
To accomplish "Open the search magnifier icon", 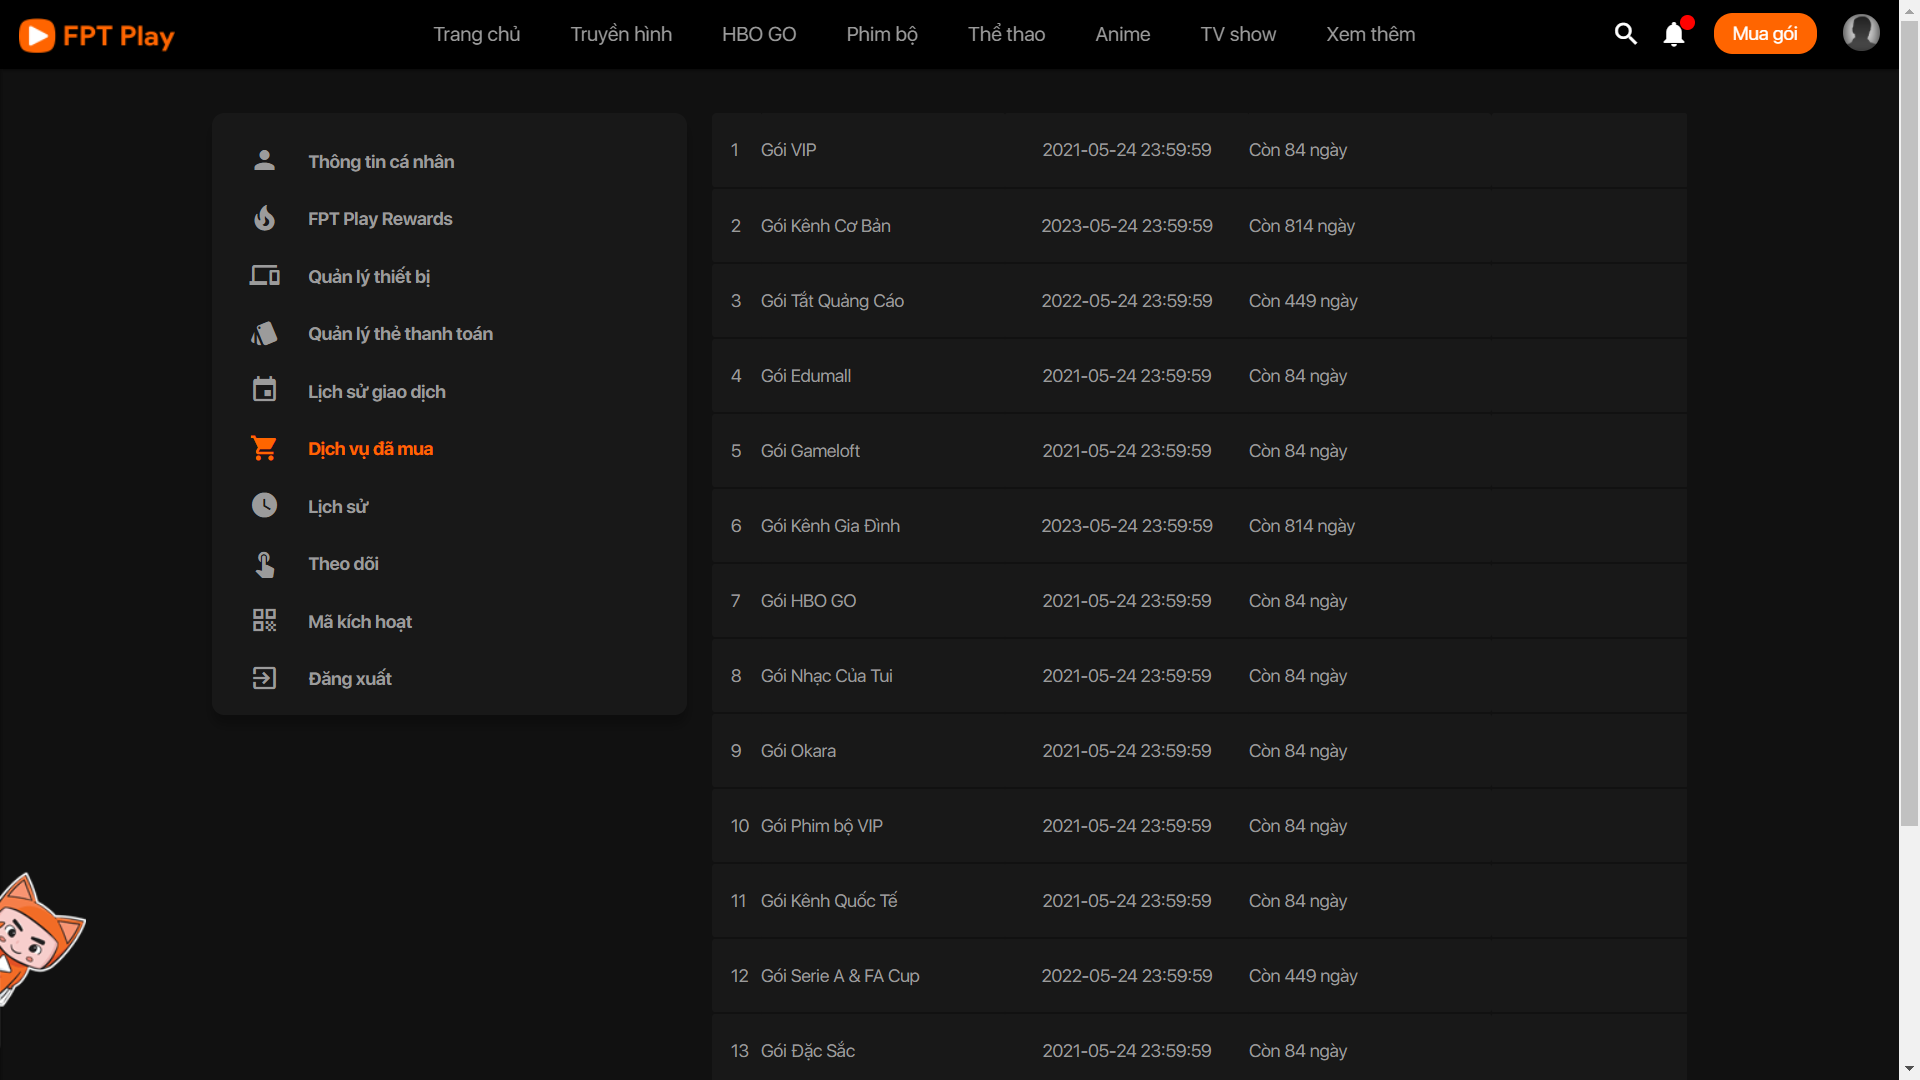I will (1626, 34).
